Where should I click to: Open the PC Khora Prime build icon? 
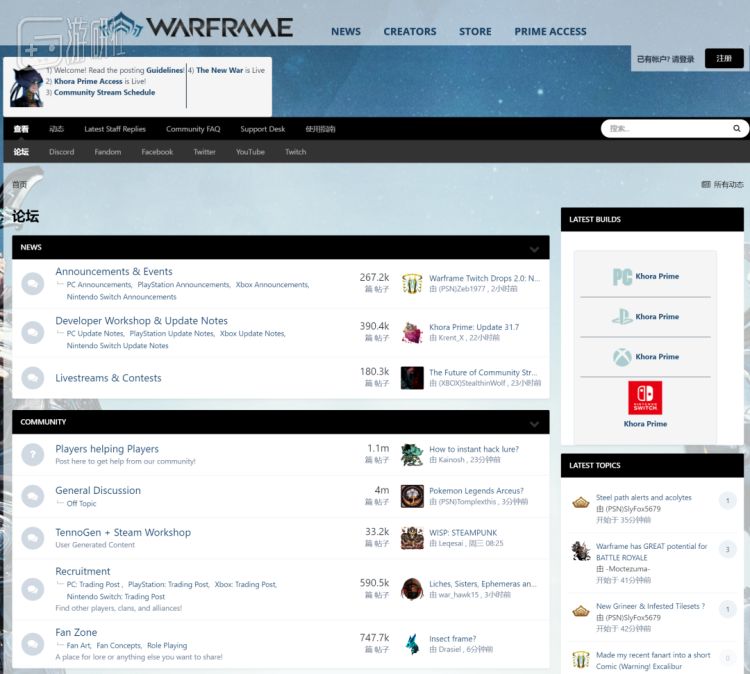[x=622, y=276]
